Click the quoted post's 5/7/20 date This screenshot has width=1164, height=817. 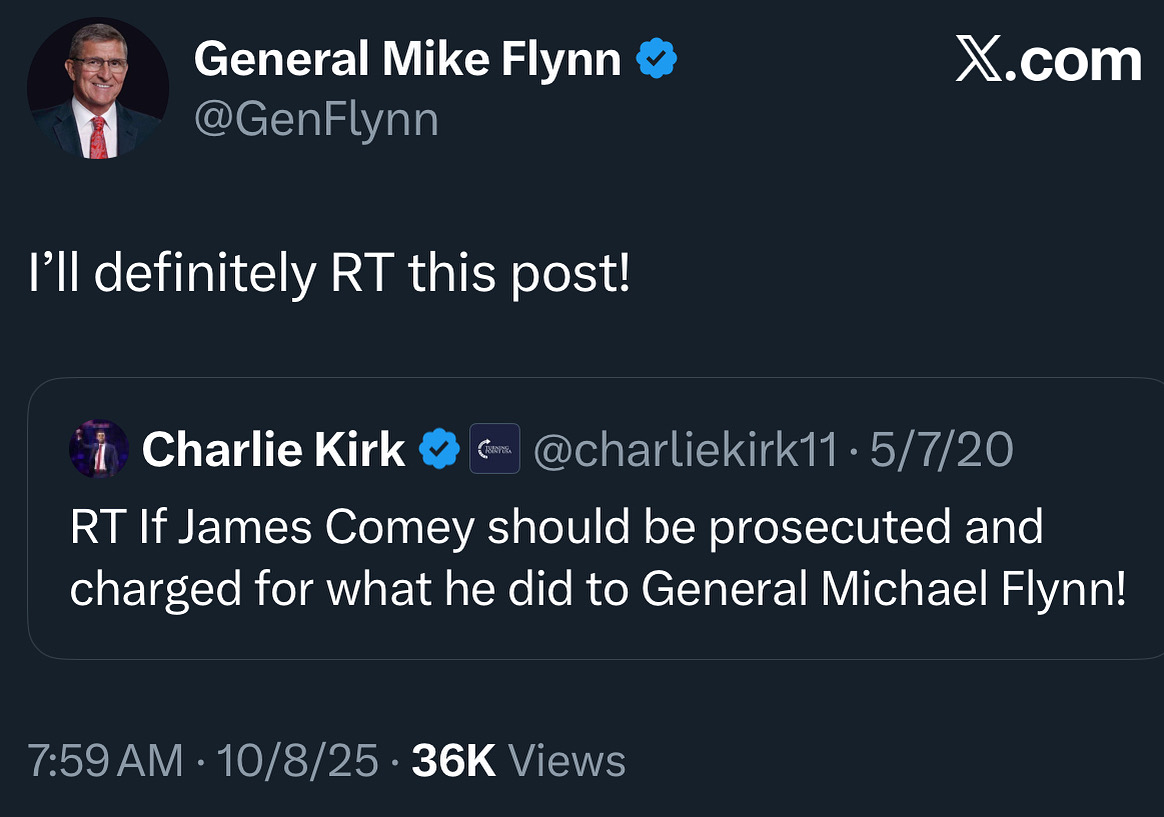click(941, 450)
